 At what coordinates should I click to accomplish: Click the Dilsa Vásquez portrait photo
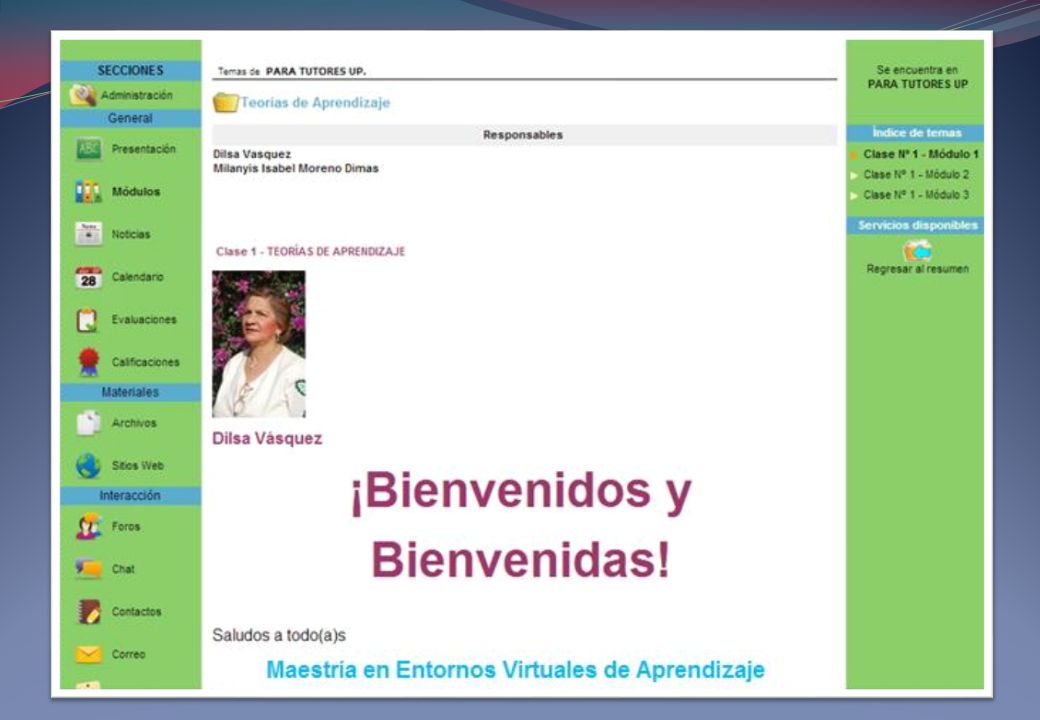pos(259,344)
